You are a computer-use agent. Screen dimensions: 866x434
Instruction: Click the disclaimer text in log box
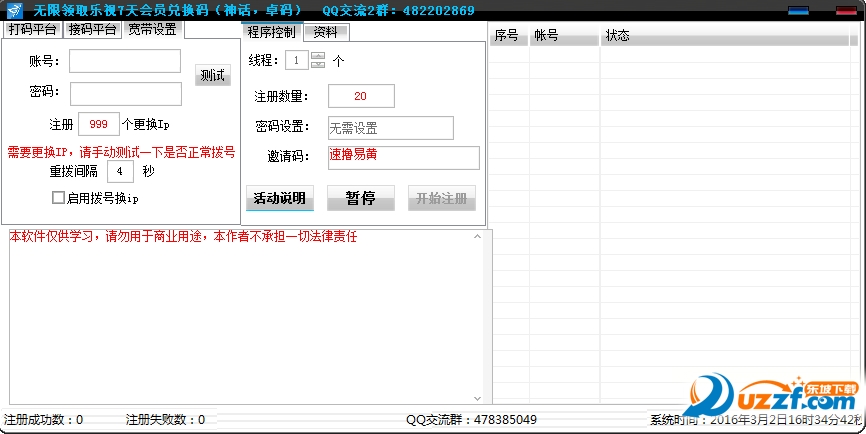pyautogui.click(x=183, y=237)
